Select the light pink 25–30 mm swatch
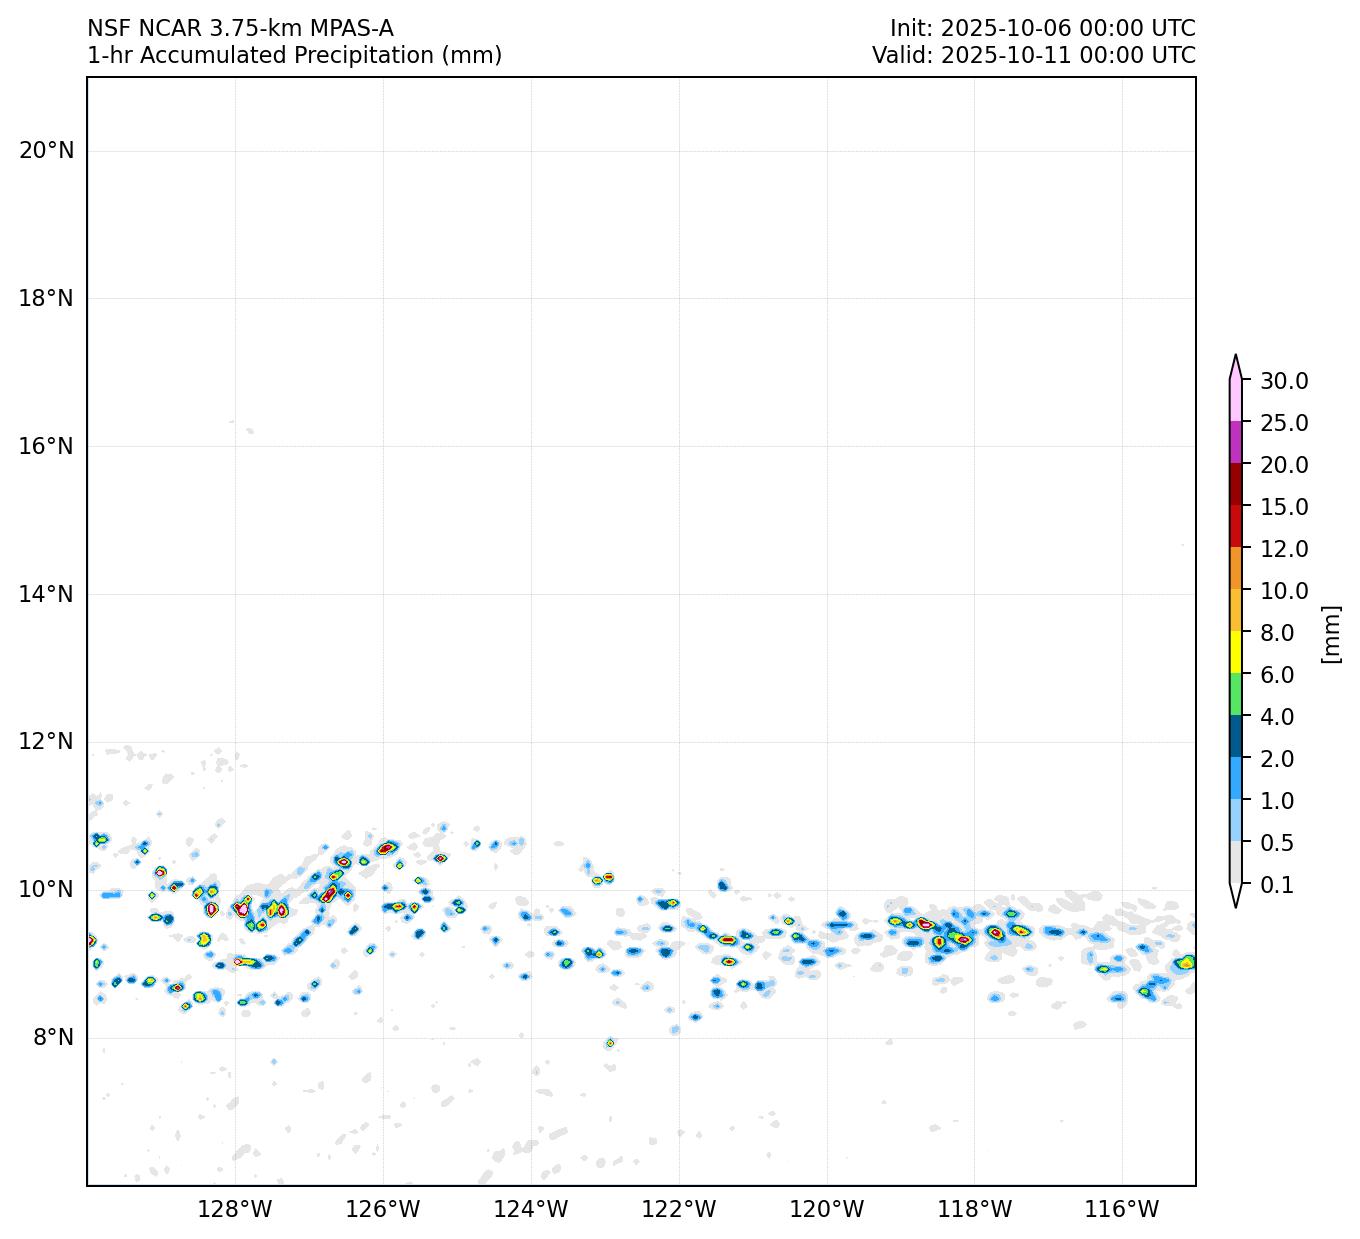1360x1239 pixels. [x=1236, y=401]
